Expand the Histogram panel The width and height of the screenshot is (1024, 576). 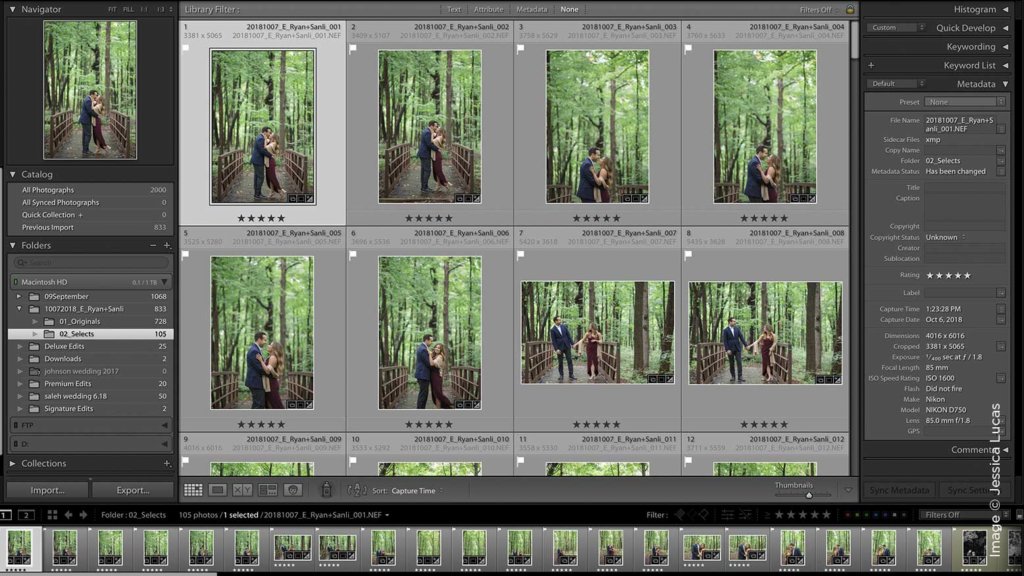1006,10
